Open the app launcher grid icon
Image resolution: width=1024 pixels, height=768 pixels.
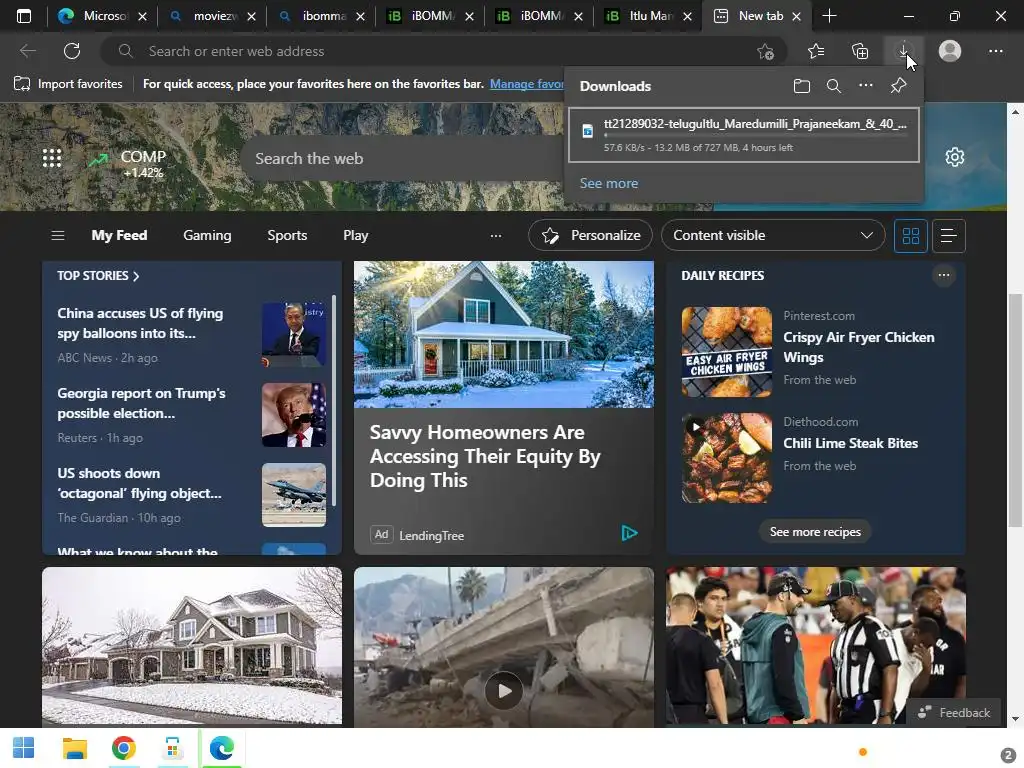52,158
